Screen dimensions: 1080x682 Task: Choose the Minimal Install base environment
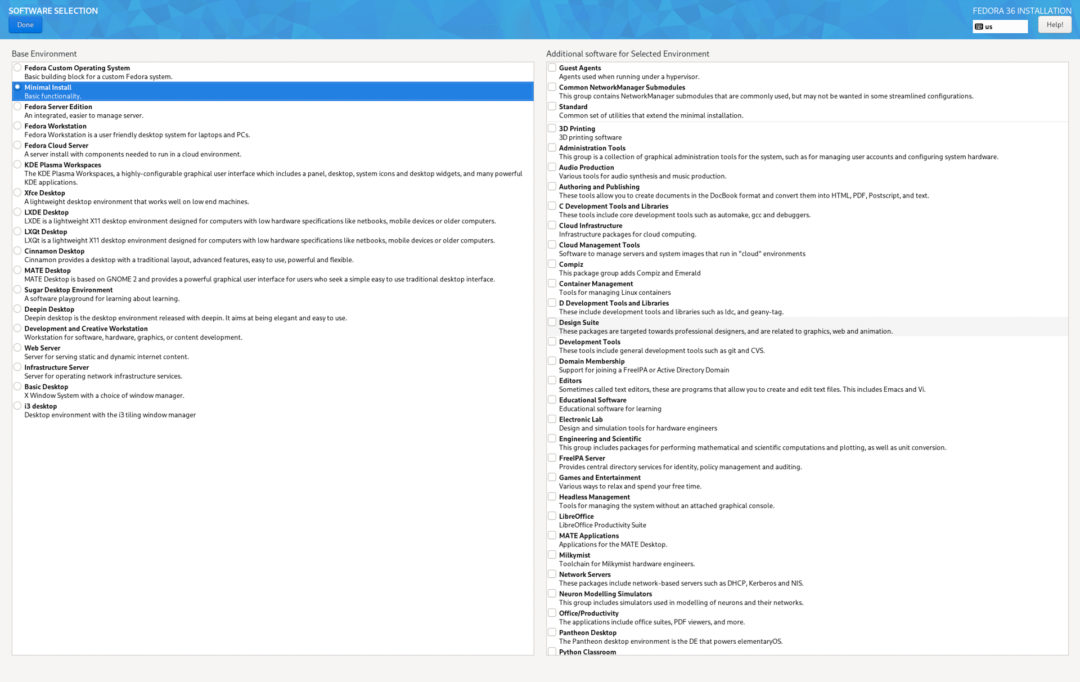point(17,87)
